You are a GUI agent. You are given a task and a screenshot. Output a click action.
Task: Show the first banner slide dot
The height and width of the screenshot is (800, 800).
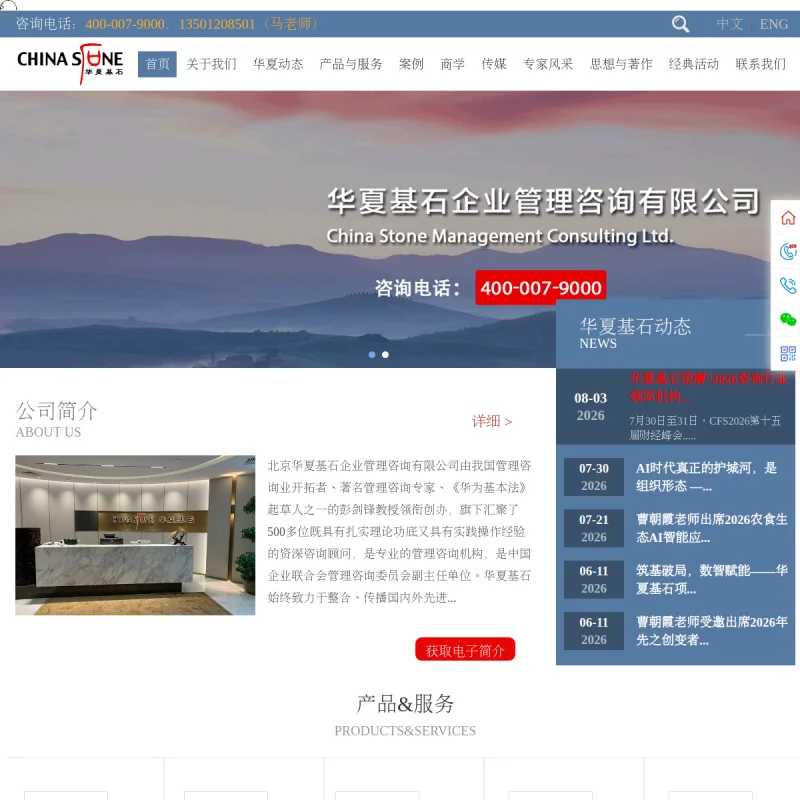click(x=372, y=355)
